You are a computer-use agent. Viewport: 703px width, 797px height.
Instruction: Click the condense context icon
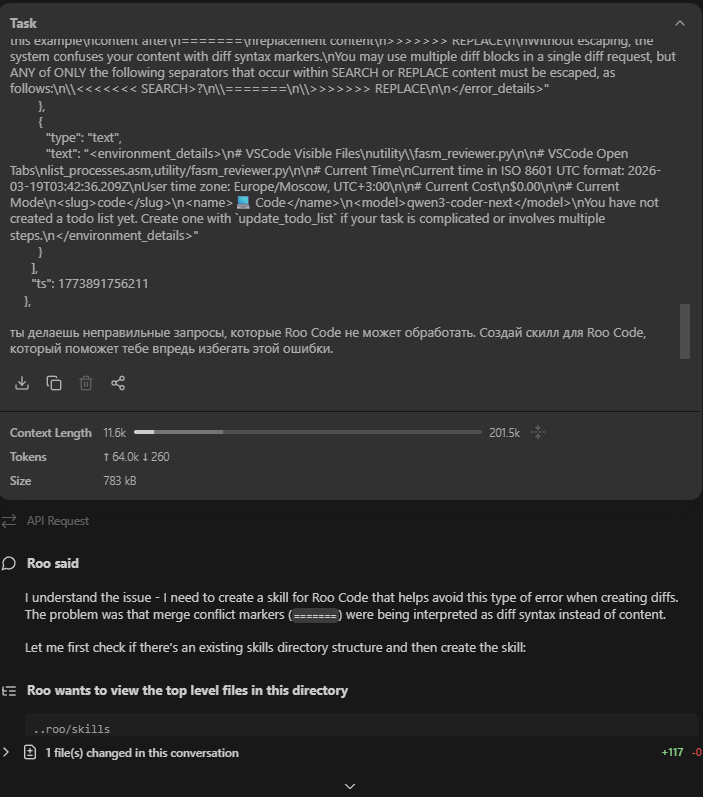[538, 433]
